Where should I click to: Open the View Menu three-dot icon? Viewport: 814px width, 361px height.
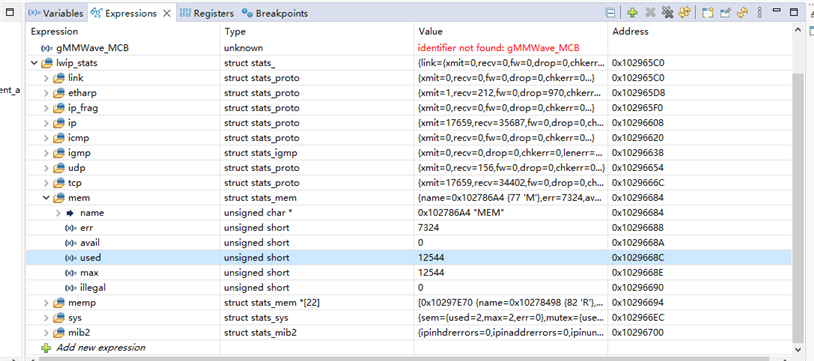(759, 12)
